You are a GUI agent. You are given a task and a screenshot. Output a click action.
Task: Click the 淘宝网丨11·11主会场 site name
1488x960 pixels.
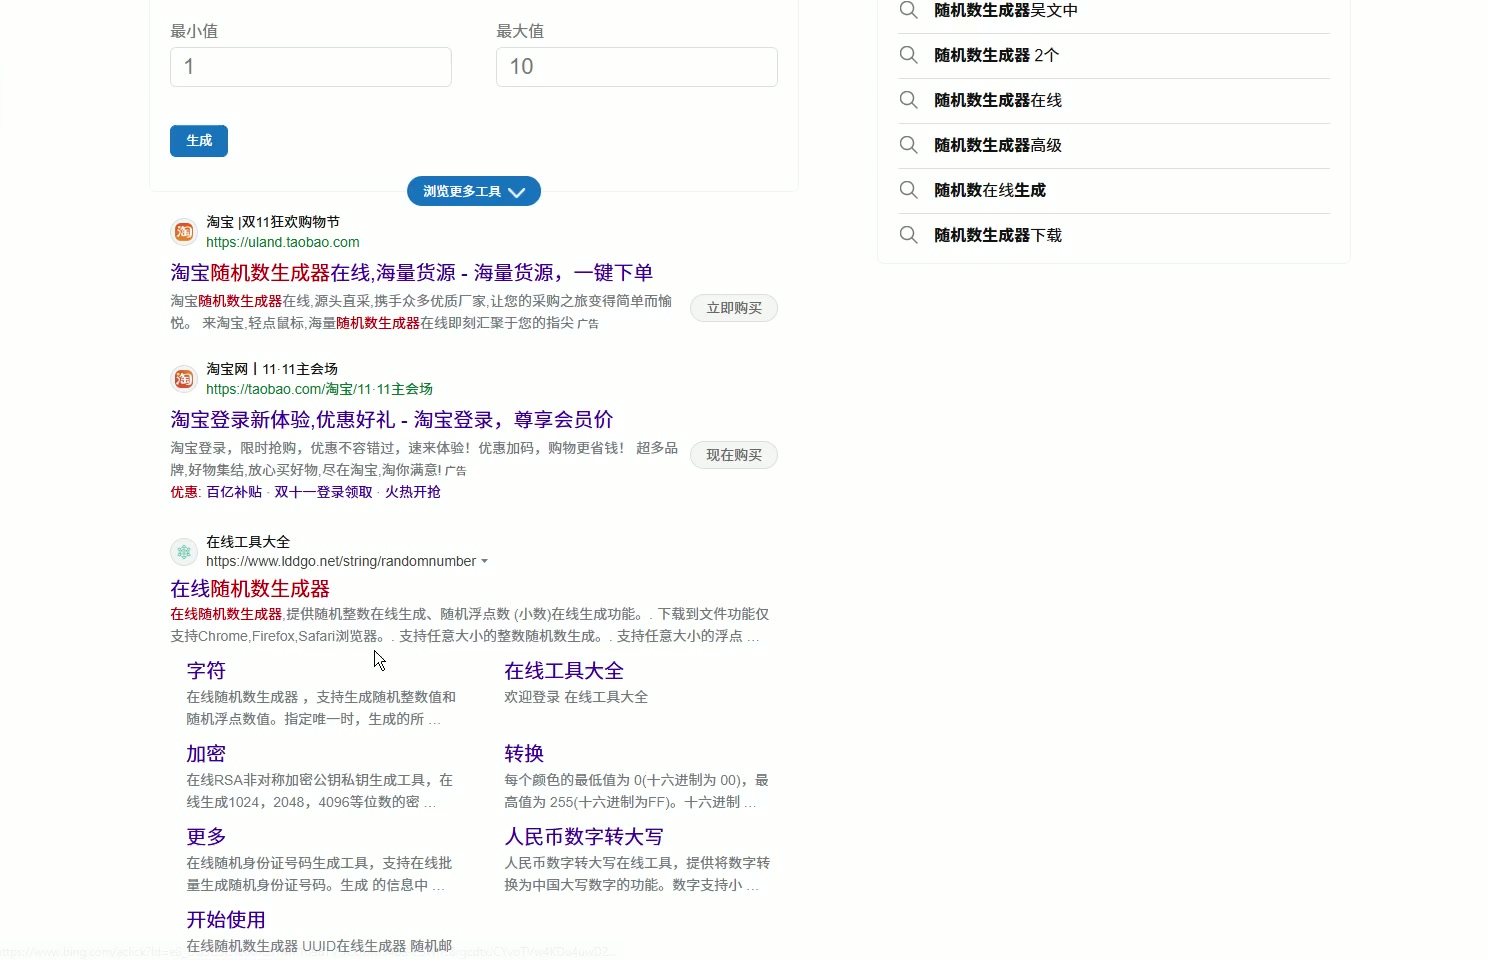click(272, 369)
